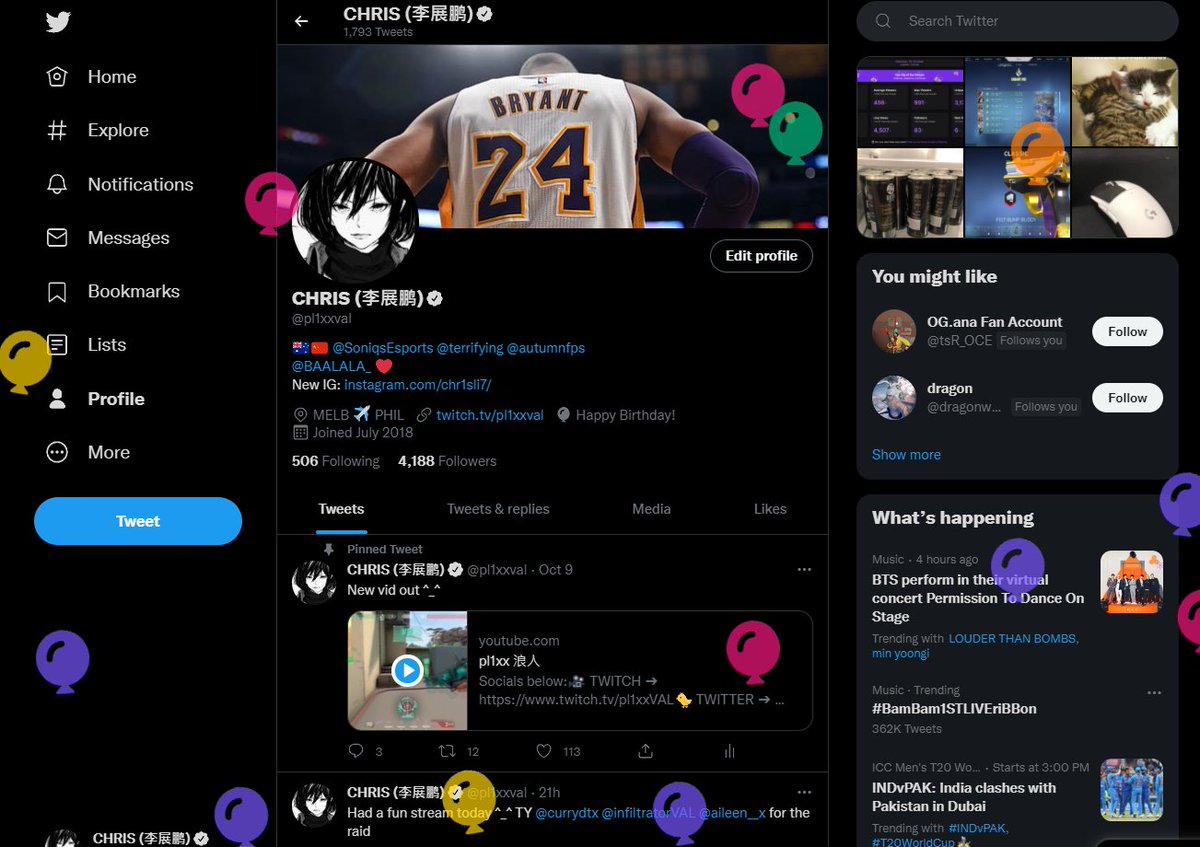Open the min yoongi trend link

click(900, 653)
